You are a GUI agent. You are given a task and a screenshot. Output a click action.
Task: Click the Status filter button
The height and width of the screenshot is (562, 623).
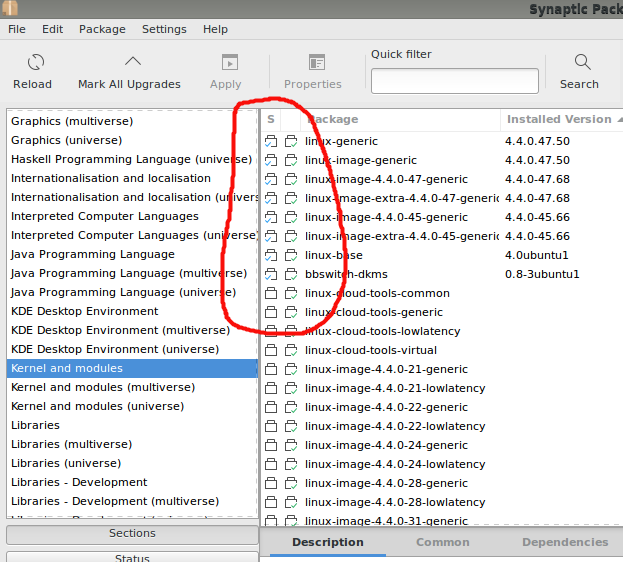click(132, 557)
